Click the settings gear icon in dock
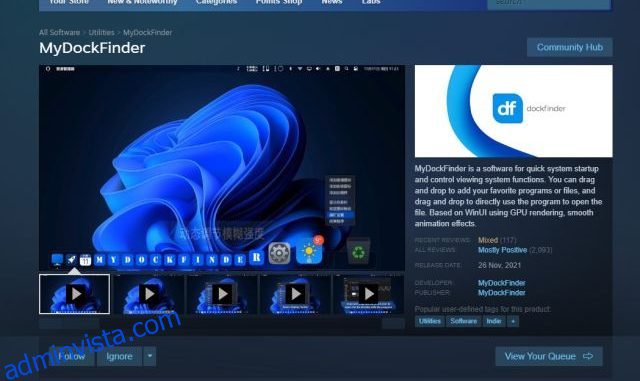Image resolution: width=640 pixels, height=381 pixels. [279, 253]
